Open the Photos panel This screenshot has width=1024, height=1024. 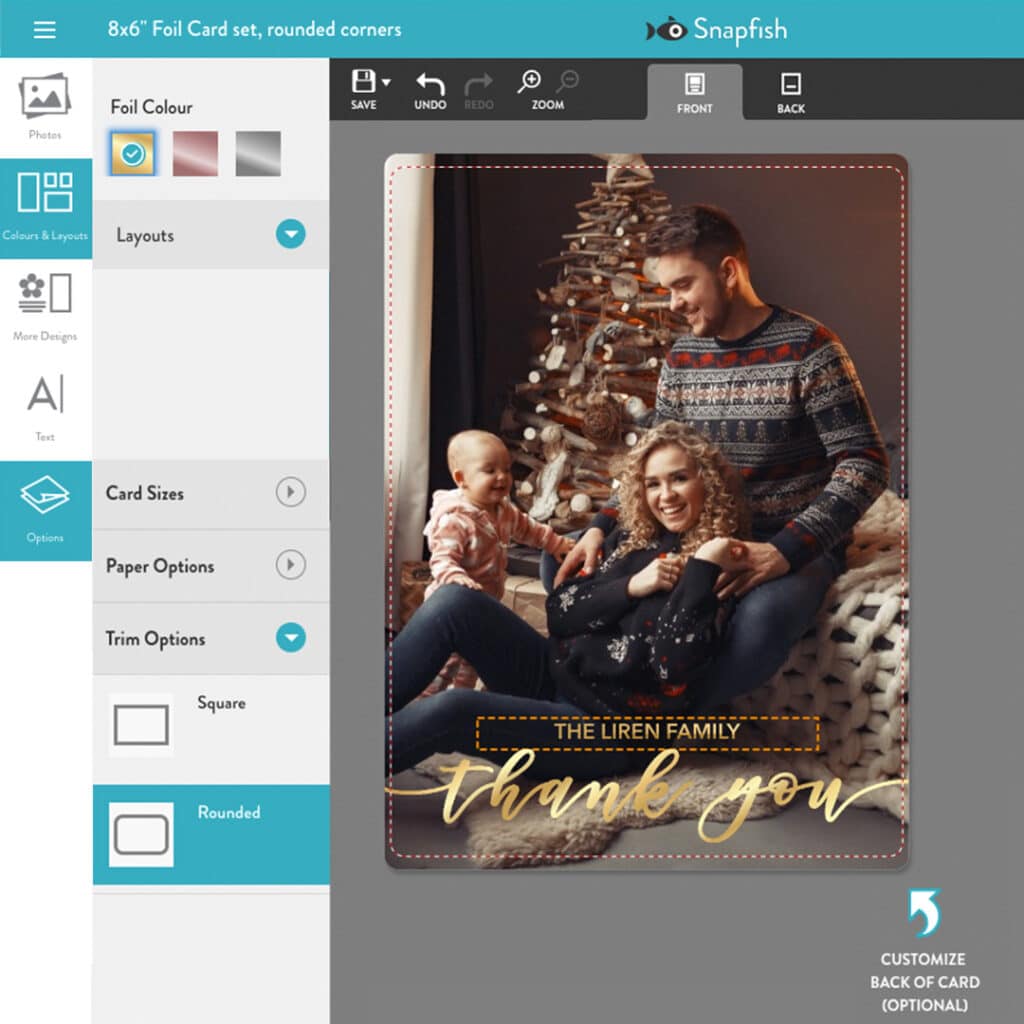point(45,105)
